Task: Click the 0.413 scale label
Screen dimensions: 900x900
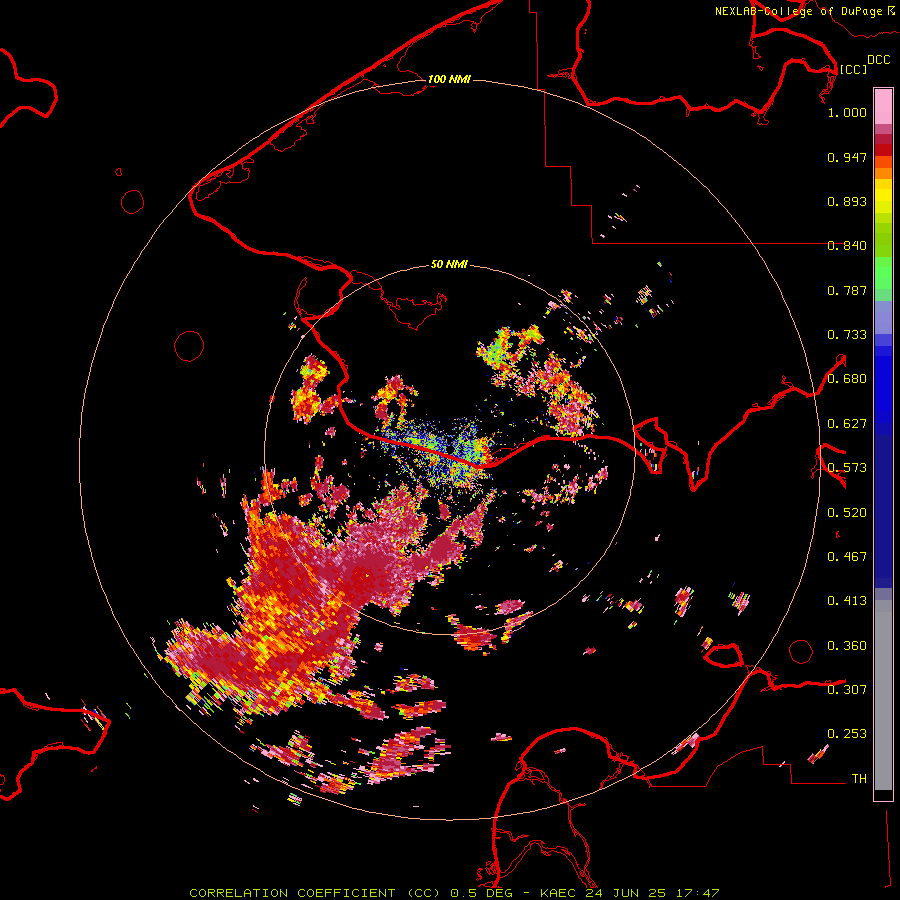Action: [847, 601]
